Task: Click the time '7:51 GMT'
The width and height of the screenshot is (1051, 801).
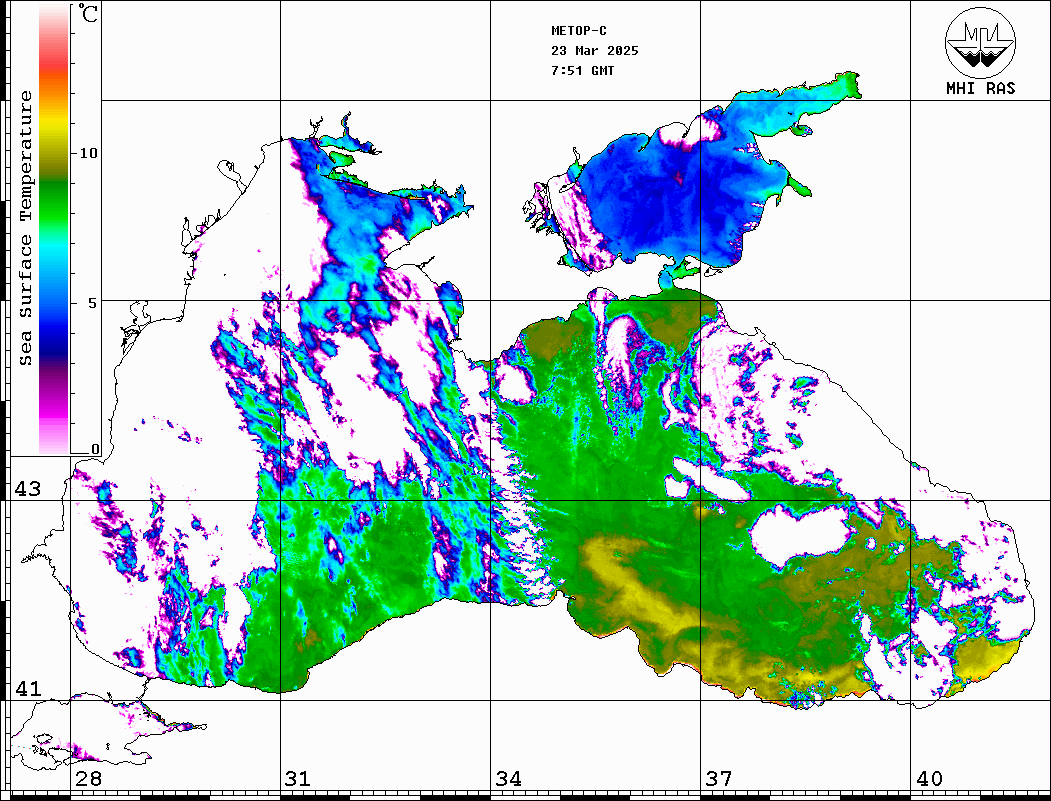Action: point(582,70)
